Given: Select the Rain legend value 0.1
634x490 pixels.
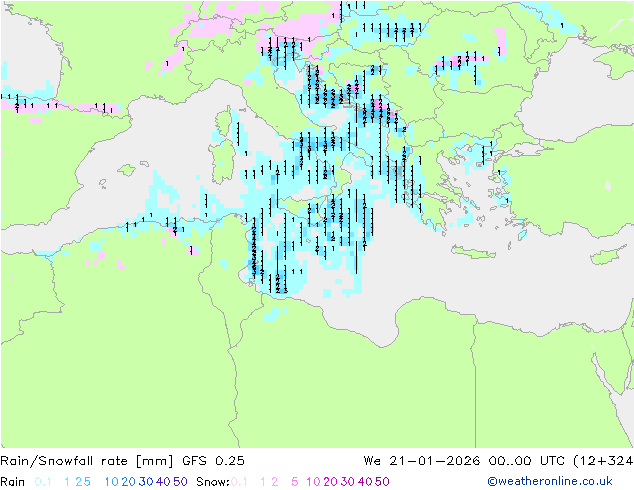Looking at the screenshot, I should (x=43, y=482).
